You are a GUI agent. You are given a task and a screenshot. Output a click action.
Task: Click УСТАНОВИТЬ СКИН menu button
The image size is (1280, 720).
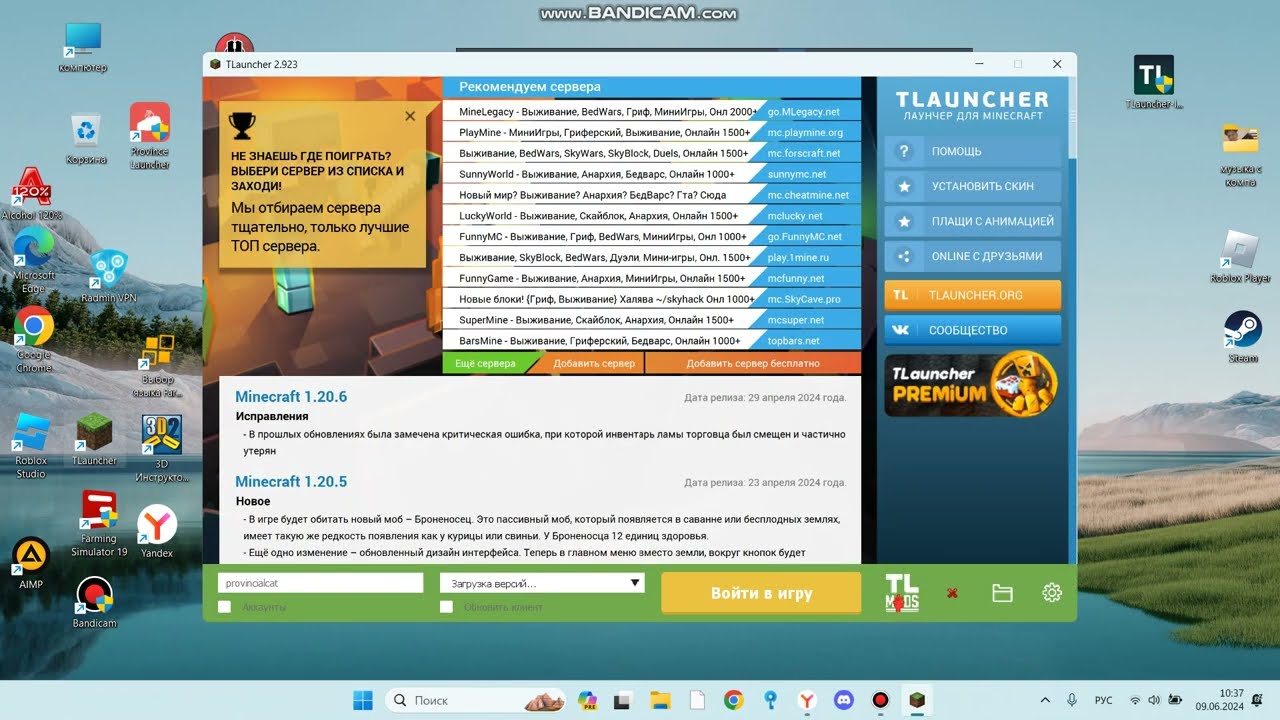pos(972,186)
